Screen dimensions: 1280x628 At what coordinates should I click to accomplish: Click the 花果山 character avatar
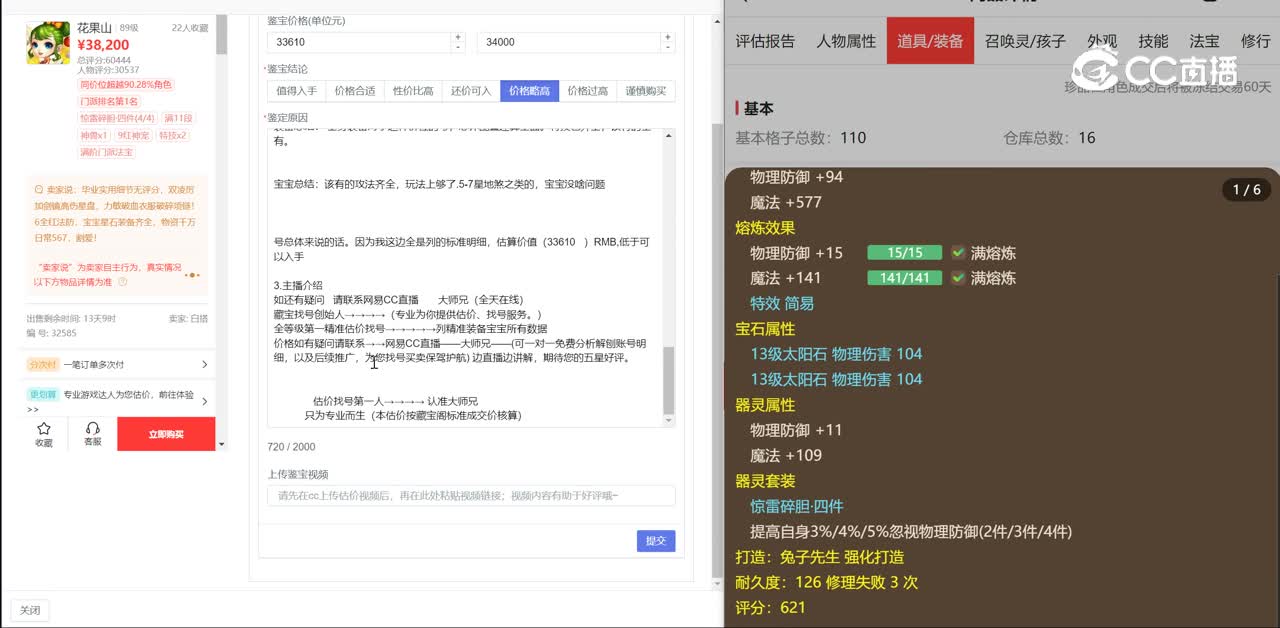tap(48, 42)
